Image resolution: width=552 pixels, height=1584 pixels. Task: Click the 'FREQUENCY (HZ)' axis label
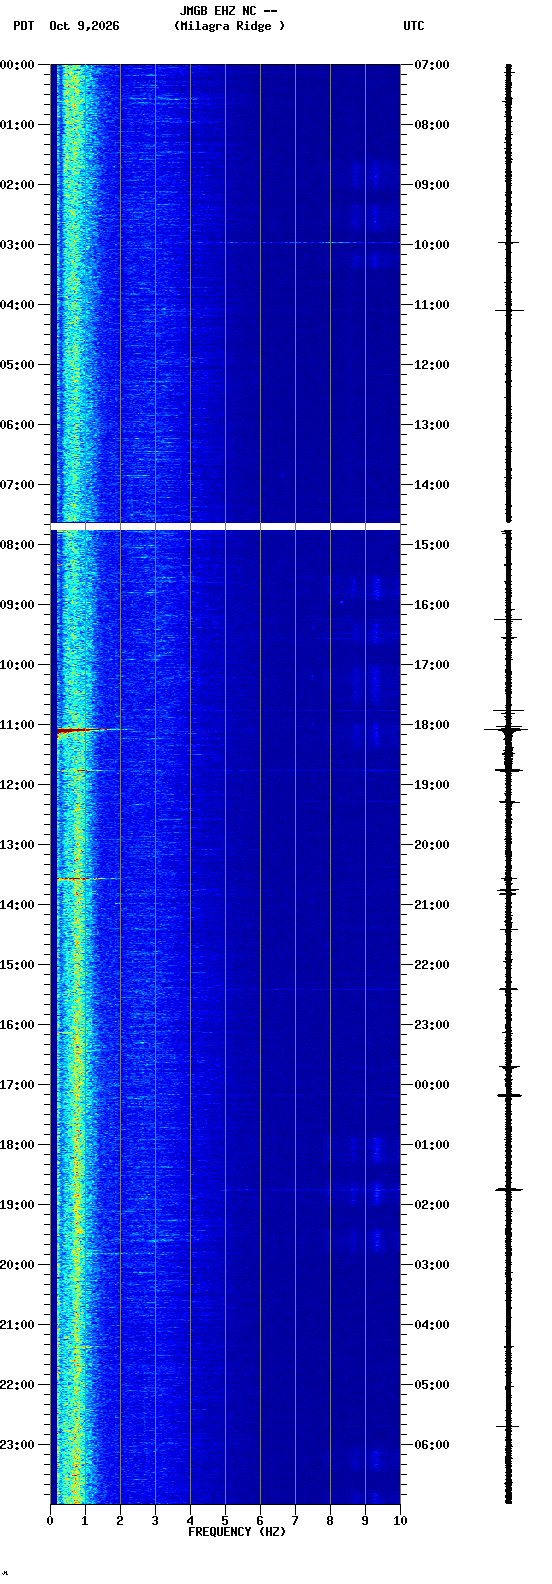[x=236, y=1532]
